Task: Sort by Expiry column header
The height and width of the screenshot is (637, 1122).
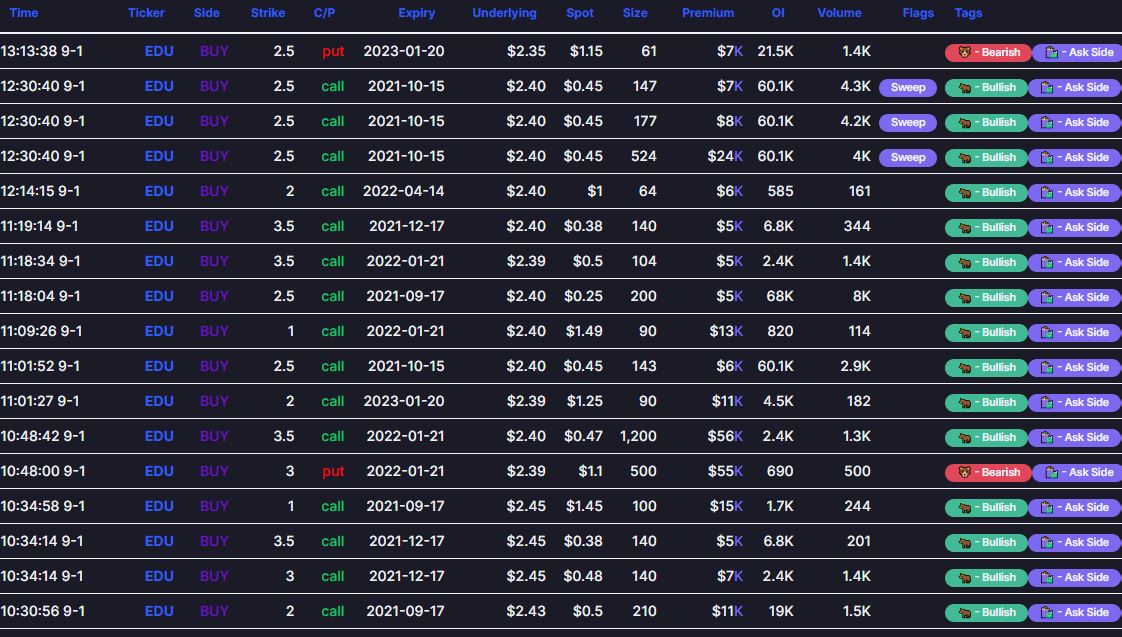Action: pyautogui.click(x=416, y=13)
